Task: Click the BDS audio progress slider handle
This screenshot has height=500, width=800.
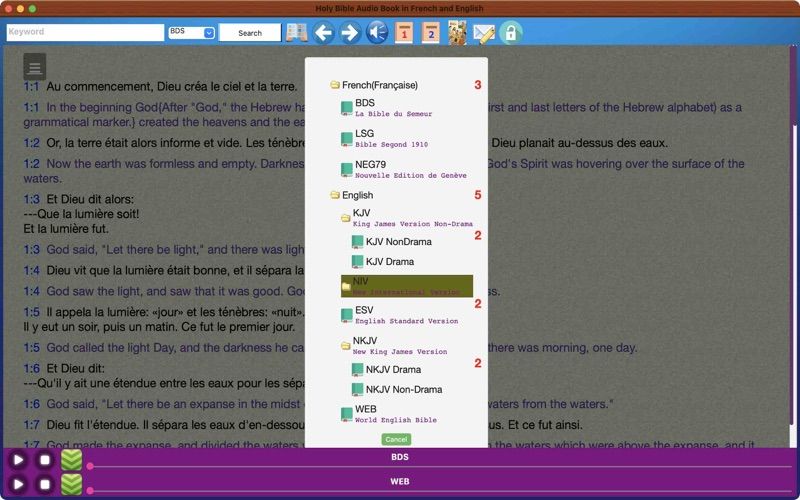Action: 90,466
